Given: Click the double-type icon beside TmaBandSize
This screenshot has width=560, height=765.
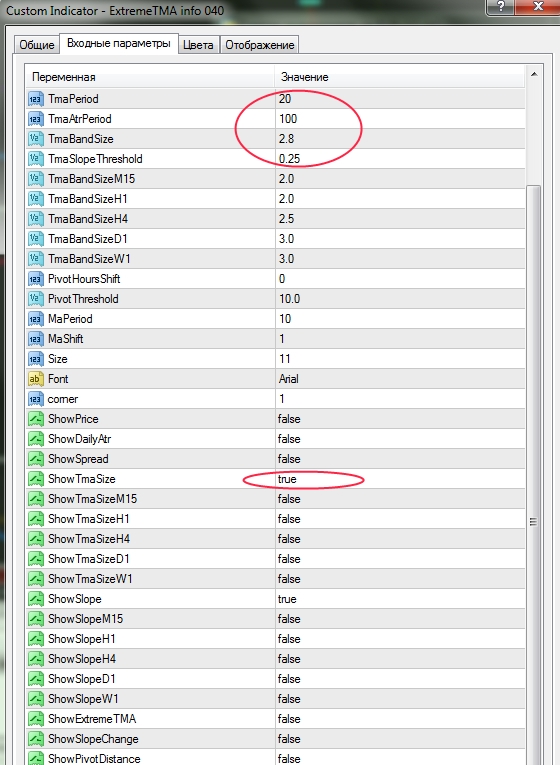Looking at the screenshot, I should tap(36, 139).
